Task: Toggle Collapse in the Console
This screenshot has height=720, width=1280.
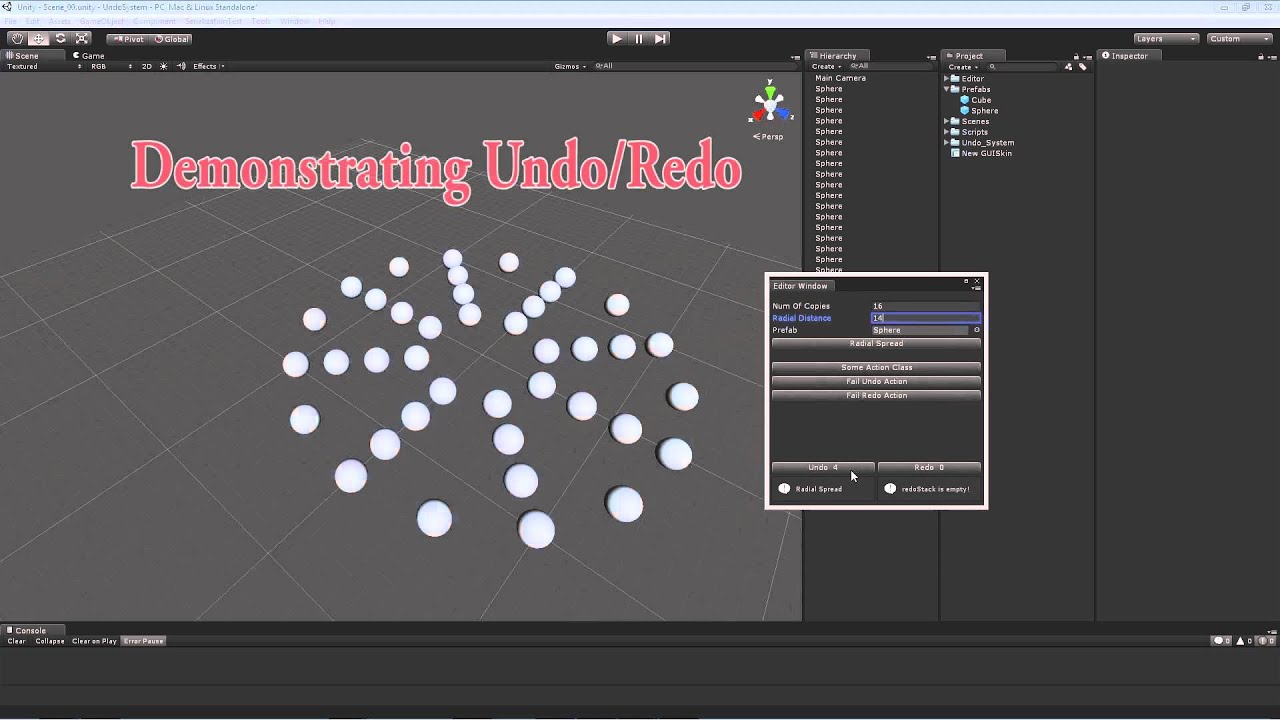Action: point(50,641)
